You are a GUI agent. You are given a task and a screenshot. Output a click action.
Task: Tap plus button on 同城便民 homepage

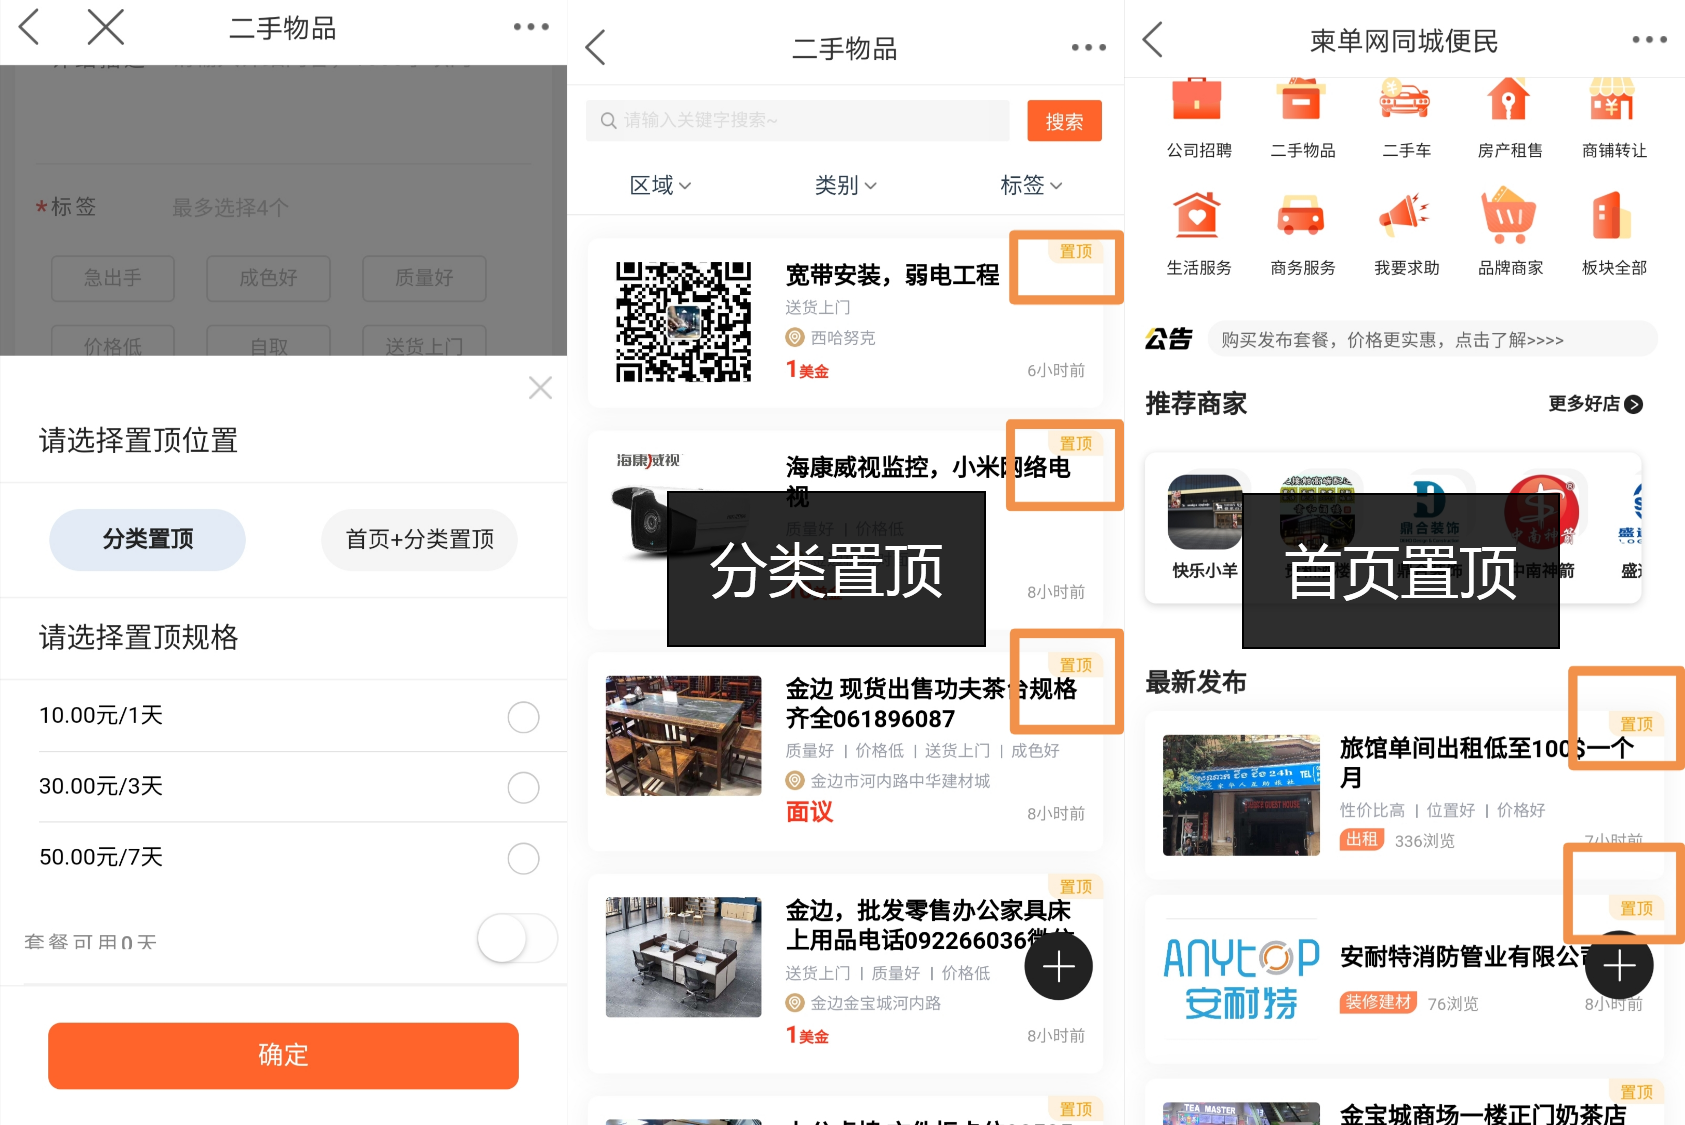1619,965
